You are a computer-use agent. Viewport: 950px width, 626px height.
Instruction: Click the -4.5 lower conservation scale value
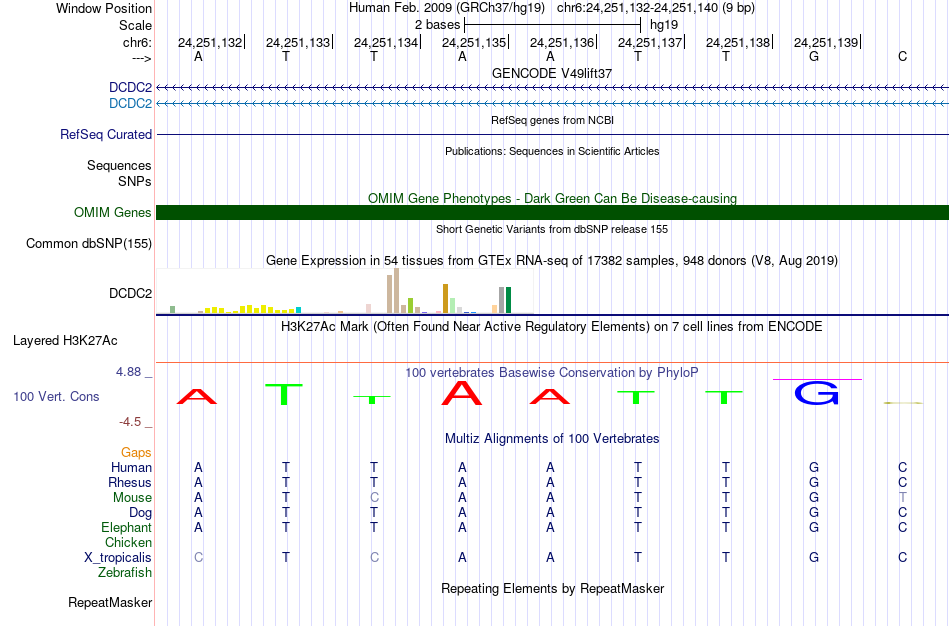(130, 422)
